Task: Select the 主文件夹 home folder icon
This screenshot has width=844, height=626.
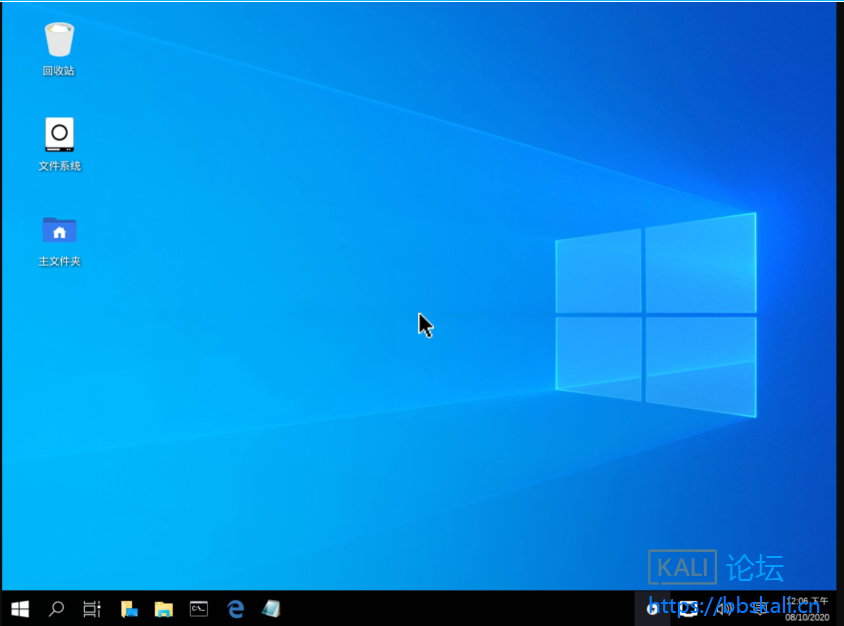Action: [59, 230]
